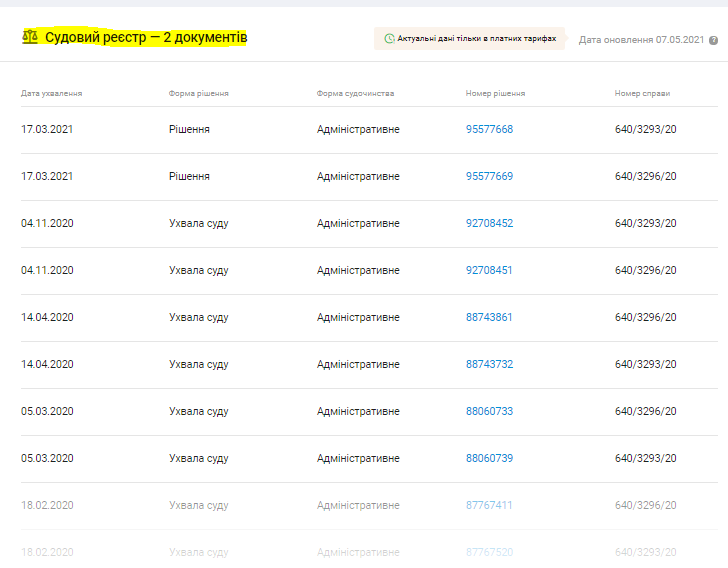Screen dimensions: 728x568
Task: Click the question mark help icon
Action: [x=713, y=40]
